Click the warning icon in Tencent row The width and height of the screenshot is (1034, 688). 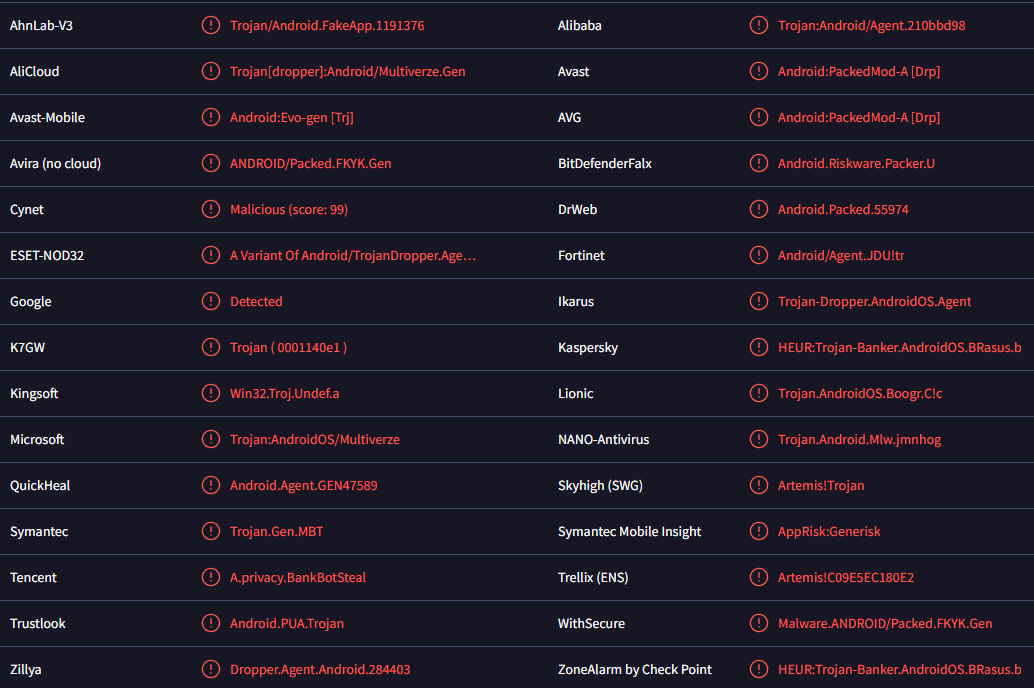click(x=210, y=578)
